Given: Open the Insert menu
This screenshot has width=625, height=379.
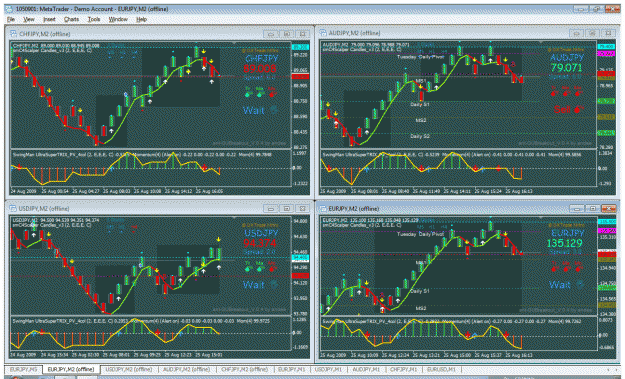Looking at the screenshot, I should tap(49, 19).
